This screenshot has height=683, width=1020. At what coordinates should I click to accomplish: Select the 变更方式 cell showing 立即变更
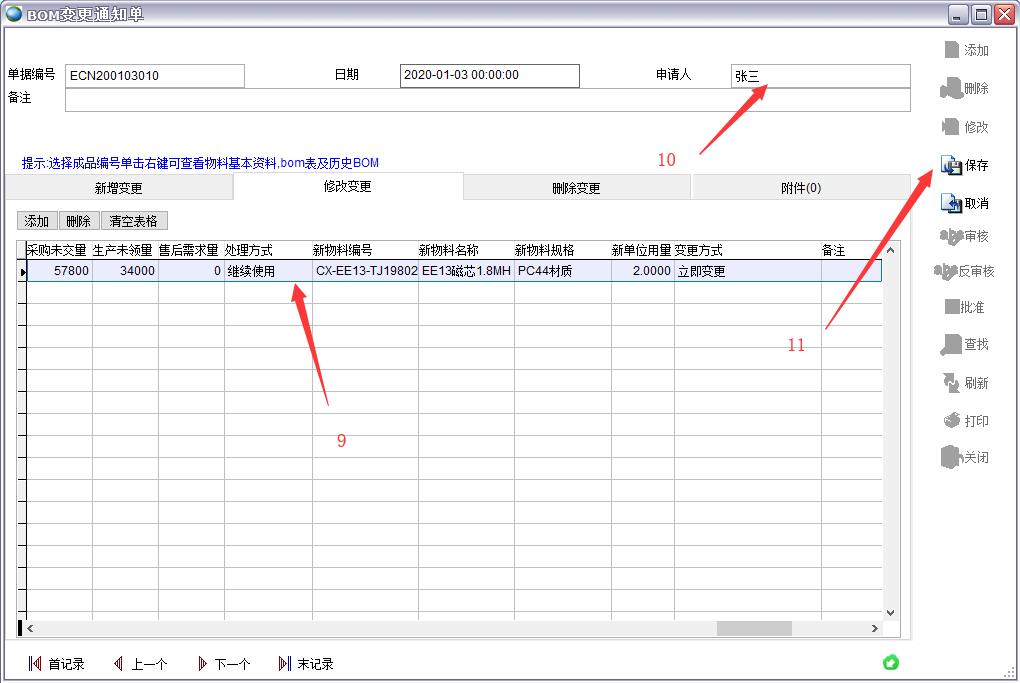[746, 271]
